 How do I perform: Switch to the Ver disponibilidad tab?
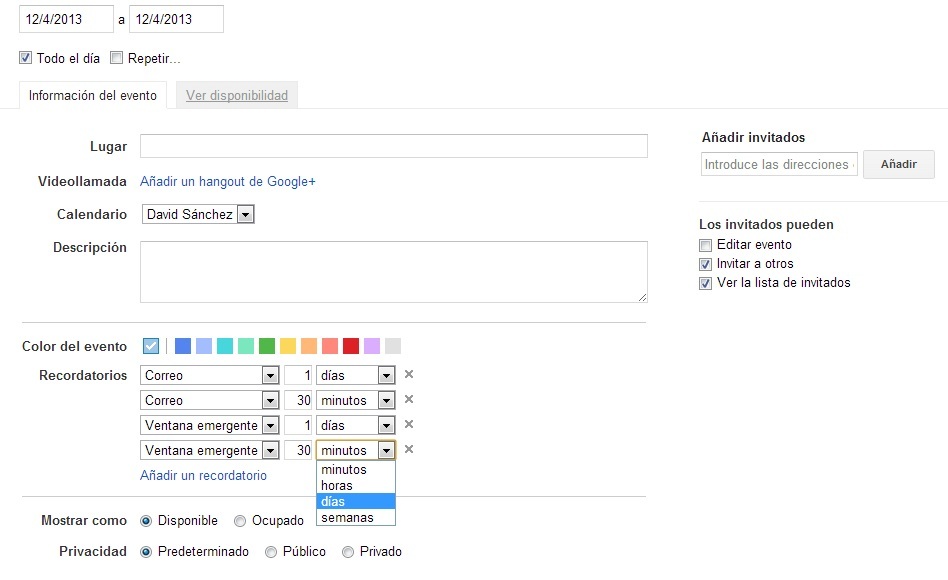pos(237,96)
